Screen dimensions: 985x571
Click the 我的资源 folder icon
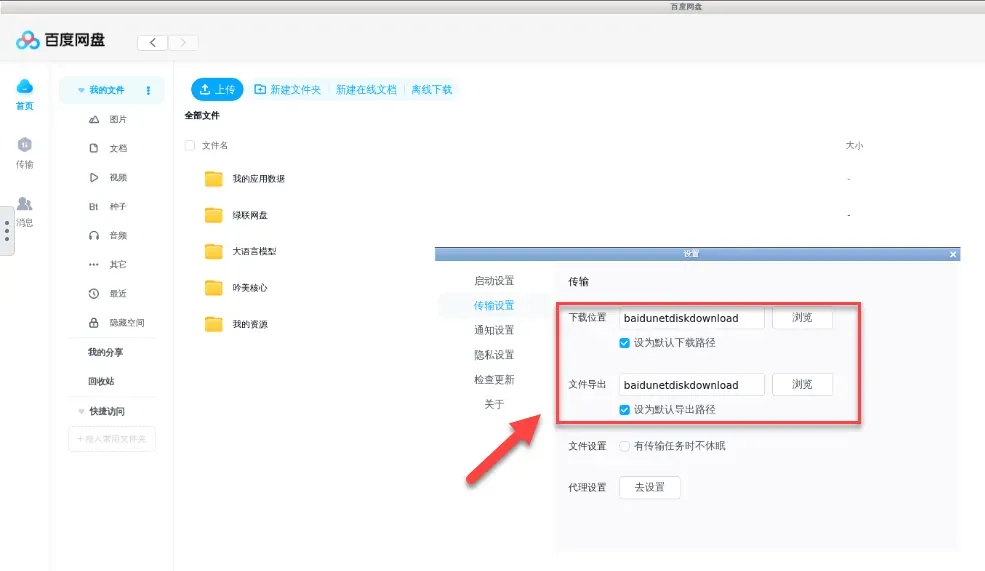pos(214,324)
